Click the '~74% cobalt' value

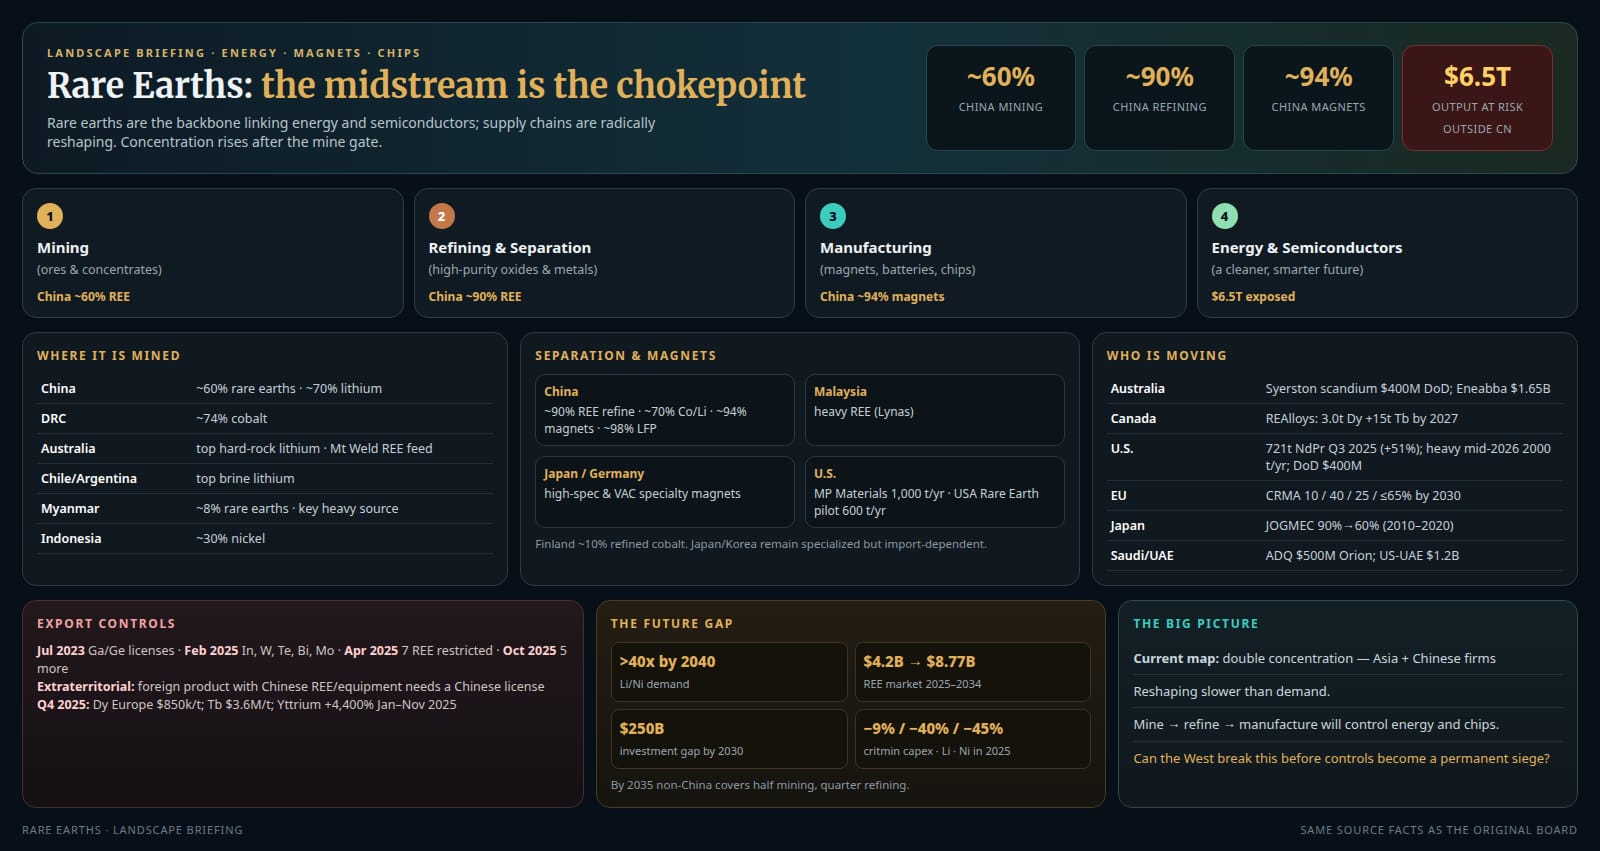[232, 419]
